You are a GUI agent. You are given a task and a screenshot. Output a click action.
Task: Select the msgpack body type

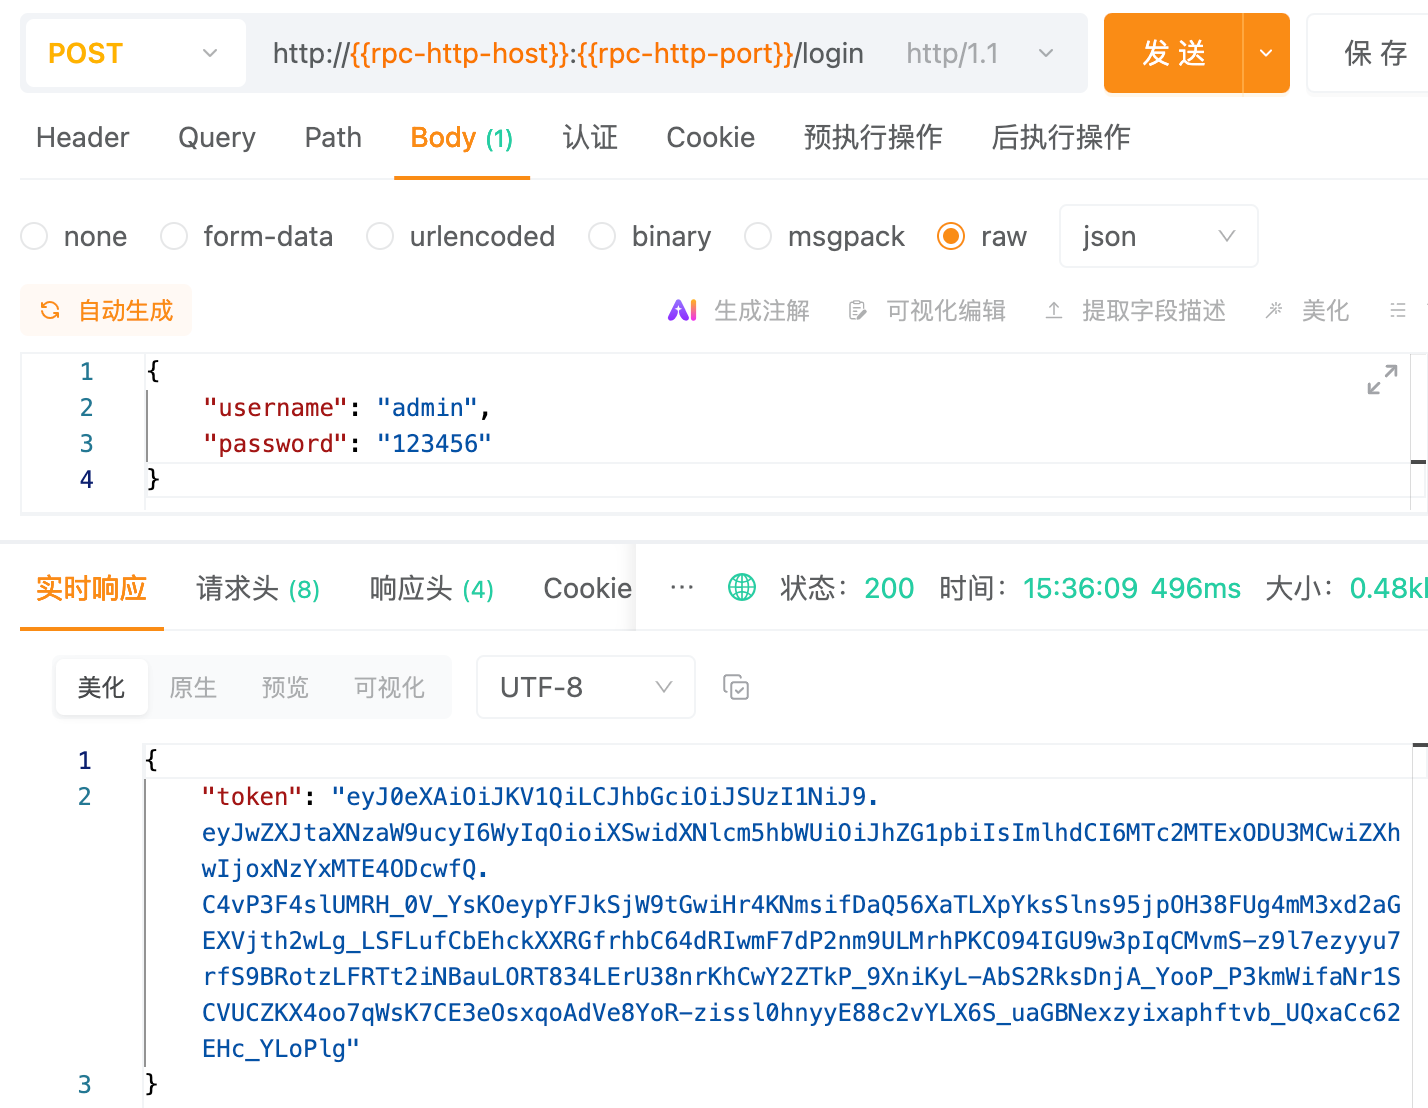(758, 236)
